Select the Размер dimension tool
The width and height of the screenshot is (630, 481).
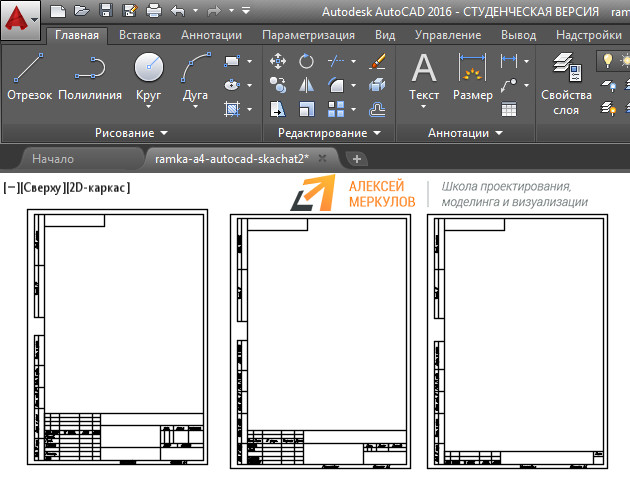[x=473, y=77]
